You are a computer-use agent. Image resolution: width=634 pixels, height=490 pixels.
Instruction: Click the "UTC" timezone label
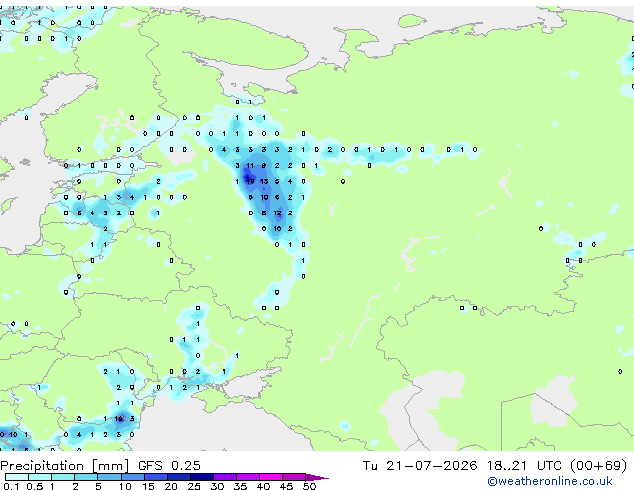pos(549,466)
